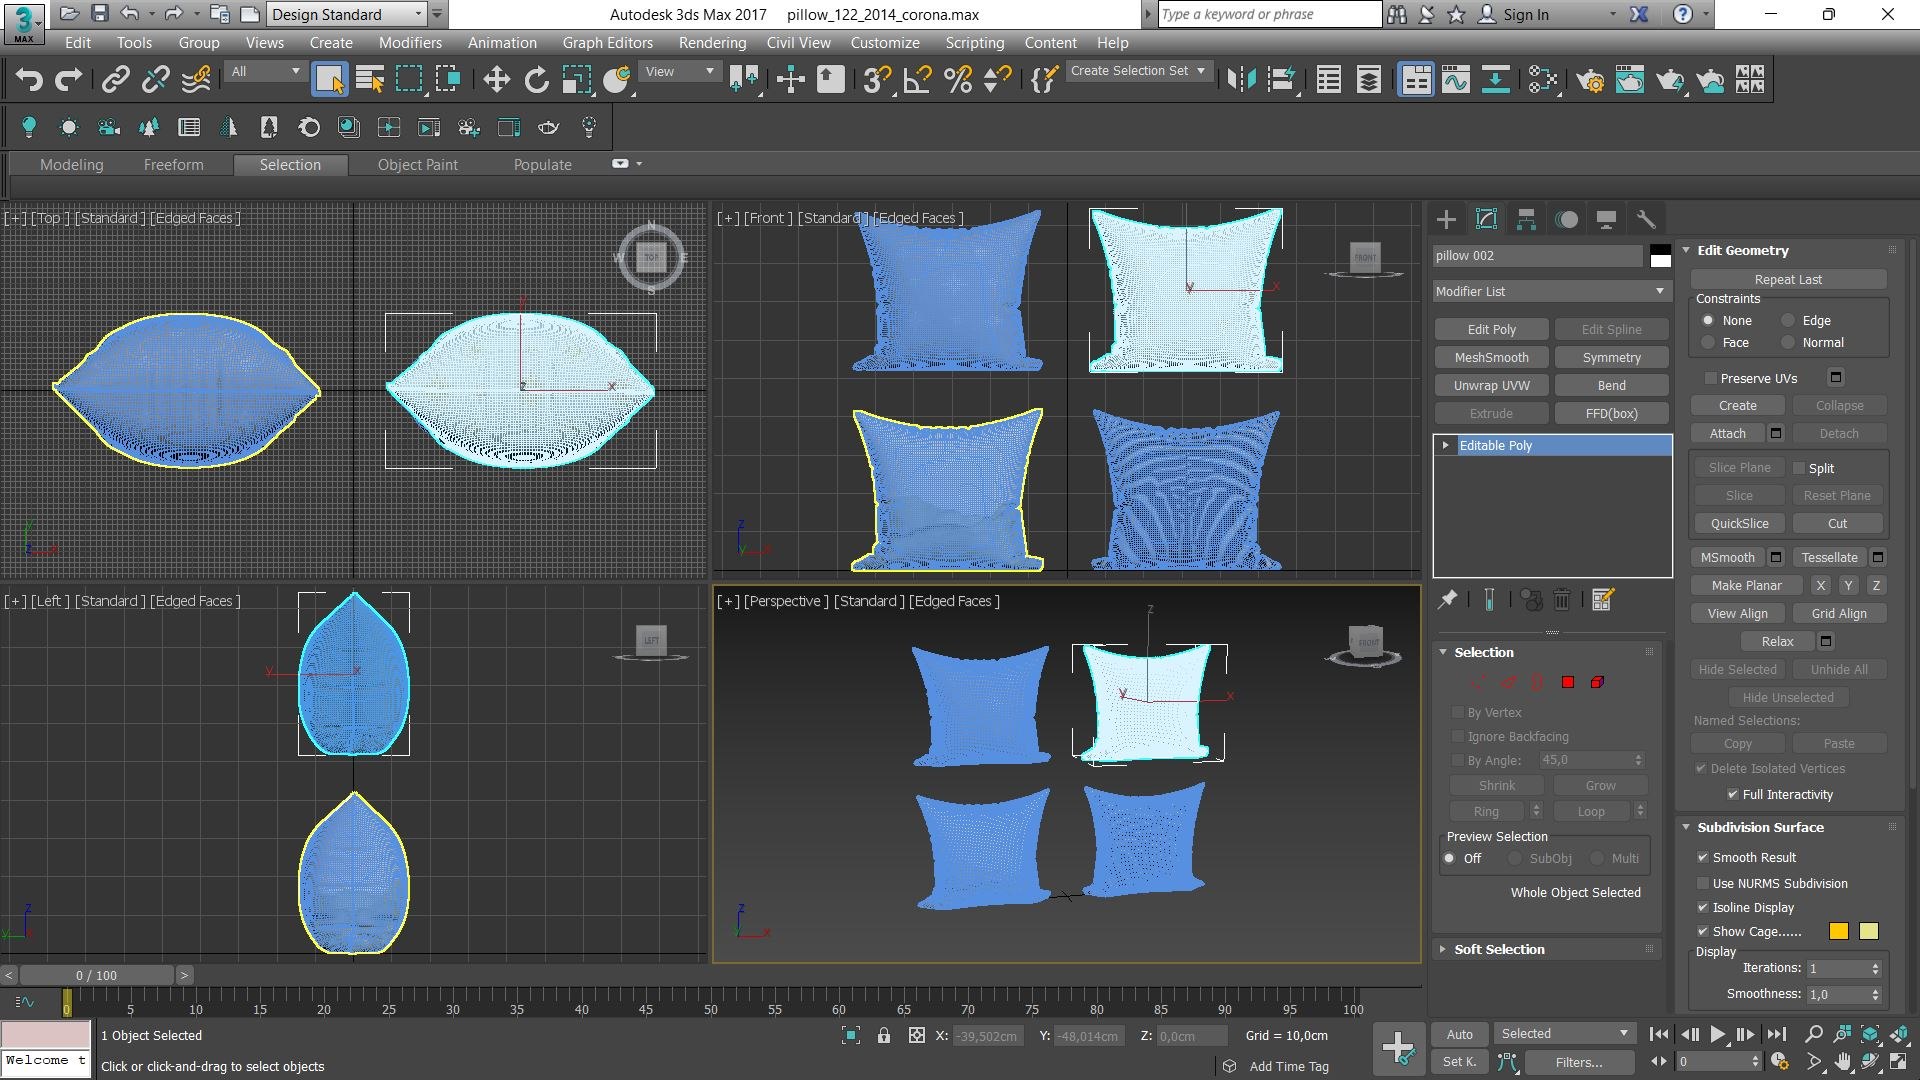Click the QuickSlice button

tap(1739, 523)
